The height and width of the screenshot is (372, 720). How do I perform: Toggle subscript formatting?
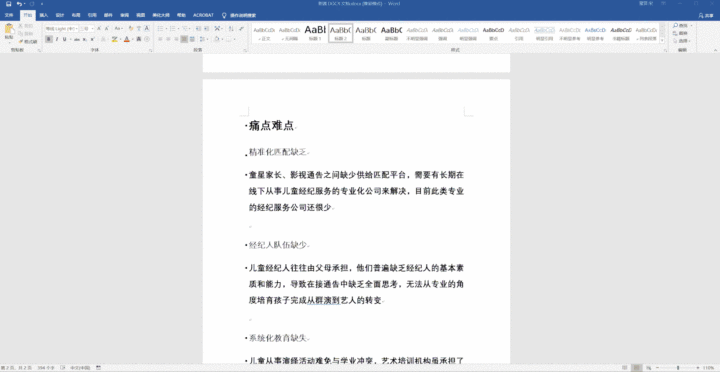coord(85,39)
